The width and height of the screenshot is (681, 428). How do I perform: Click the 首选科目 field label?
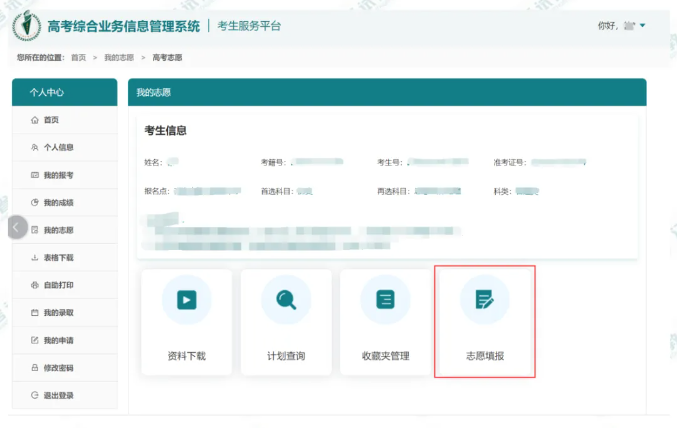click(277, 191)
